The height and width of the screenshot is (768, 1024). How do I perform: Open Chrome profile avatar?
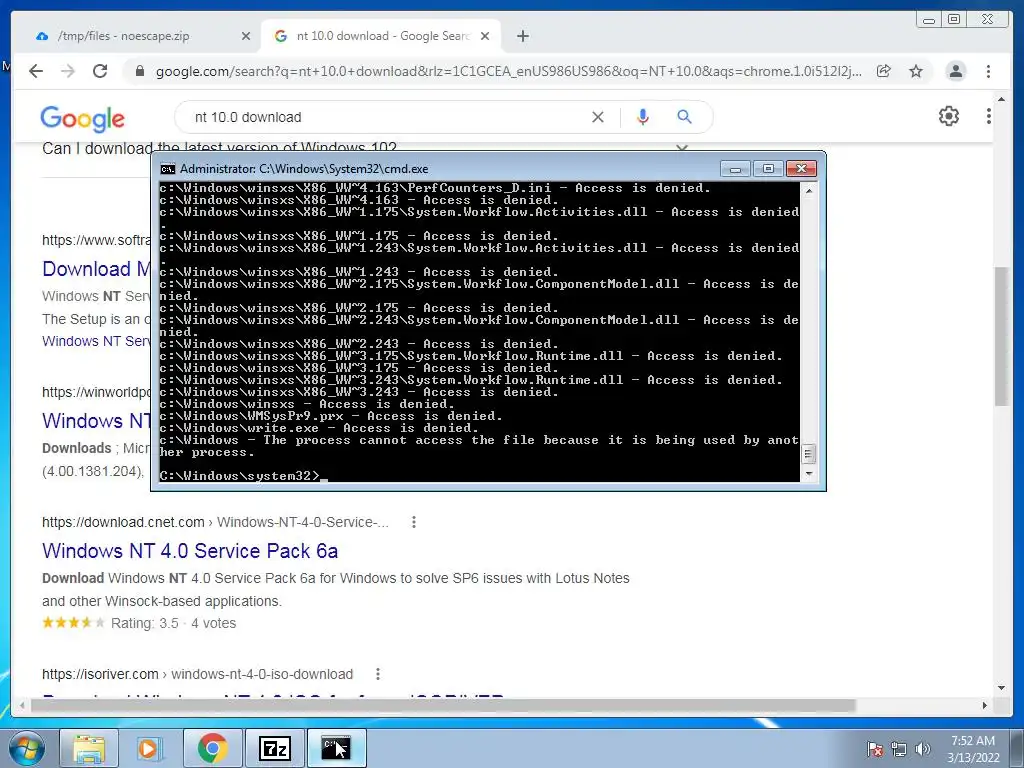[x=956, y=71]
